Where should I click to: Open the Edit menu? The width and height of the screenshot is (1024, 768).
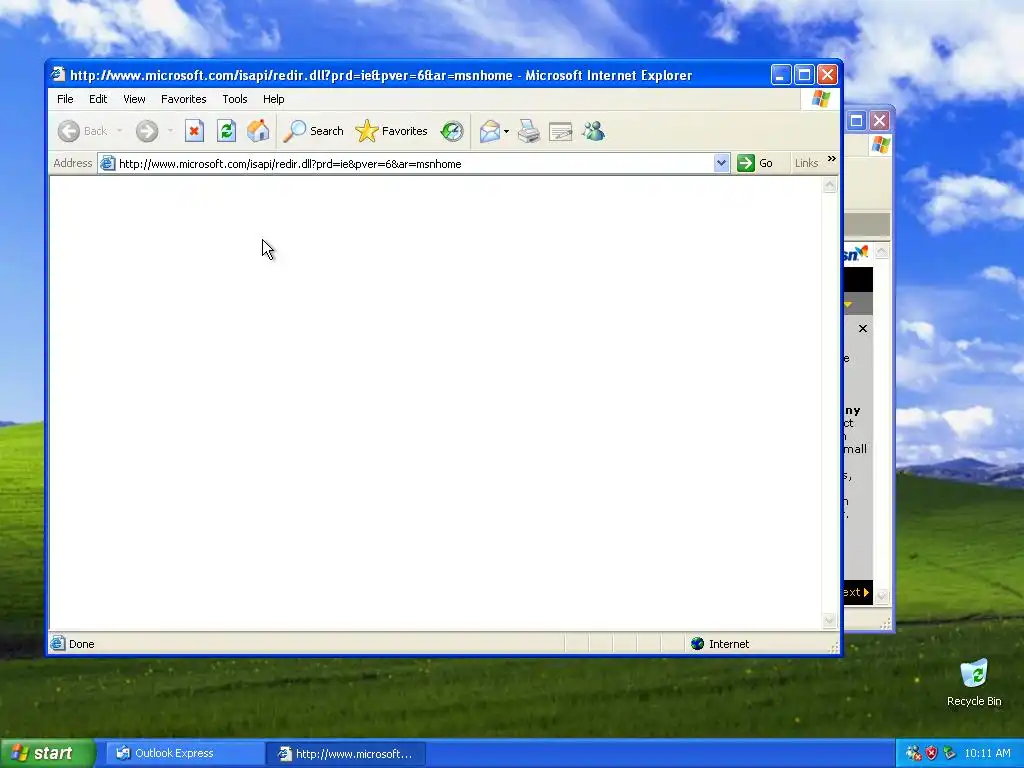98,99
